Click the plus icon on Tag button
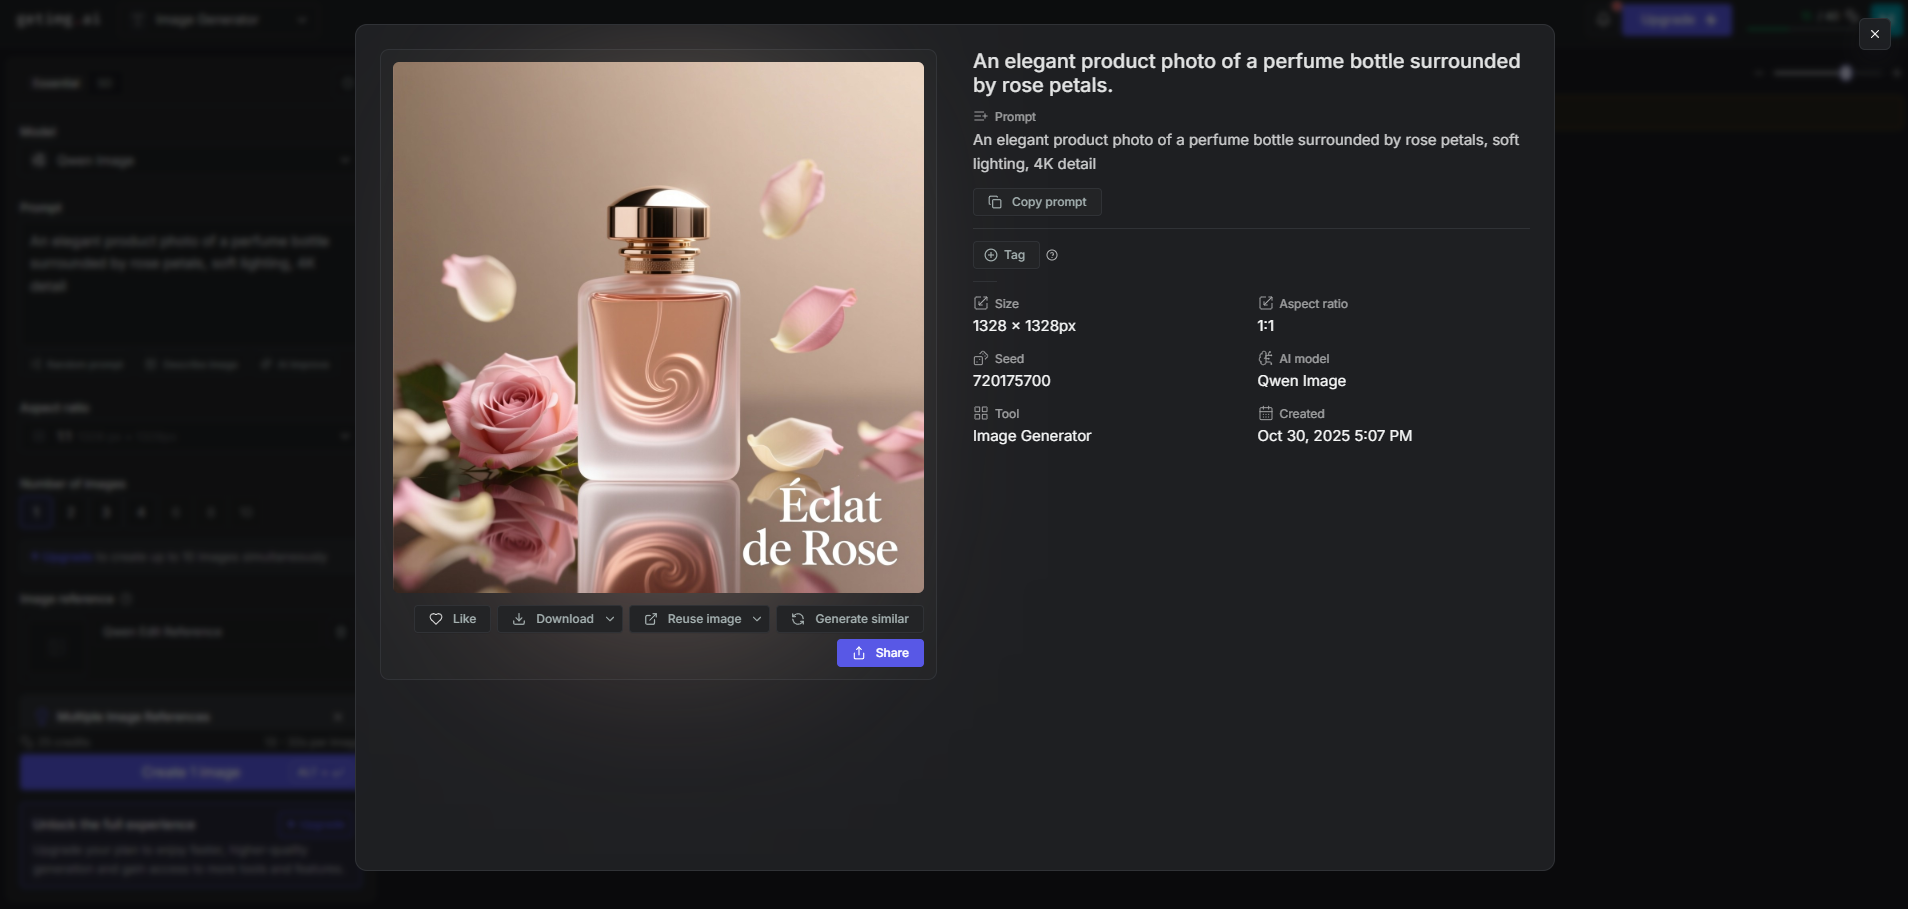This screenshot has height=909, width=1908. (x=991, y=255)
